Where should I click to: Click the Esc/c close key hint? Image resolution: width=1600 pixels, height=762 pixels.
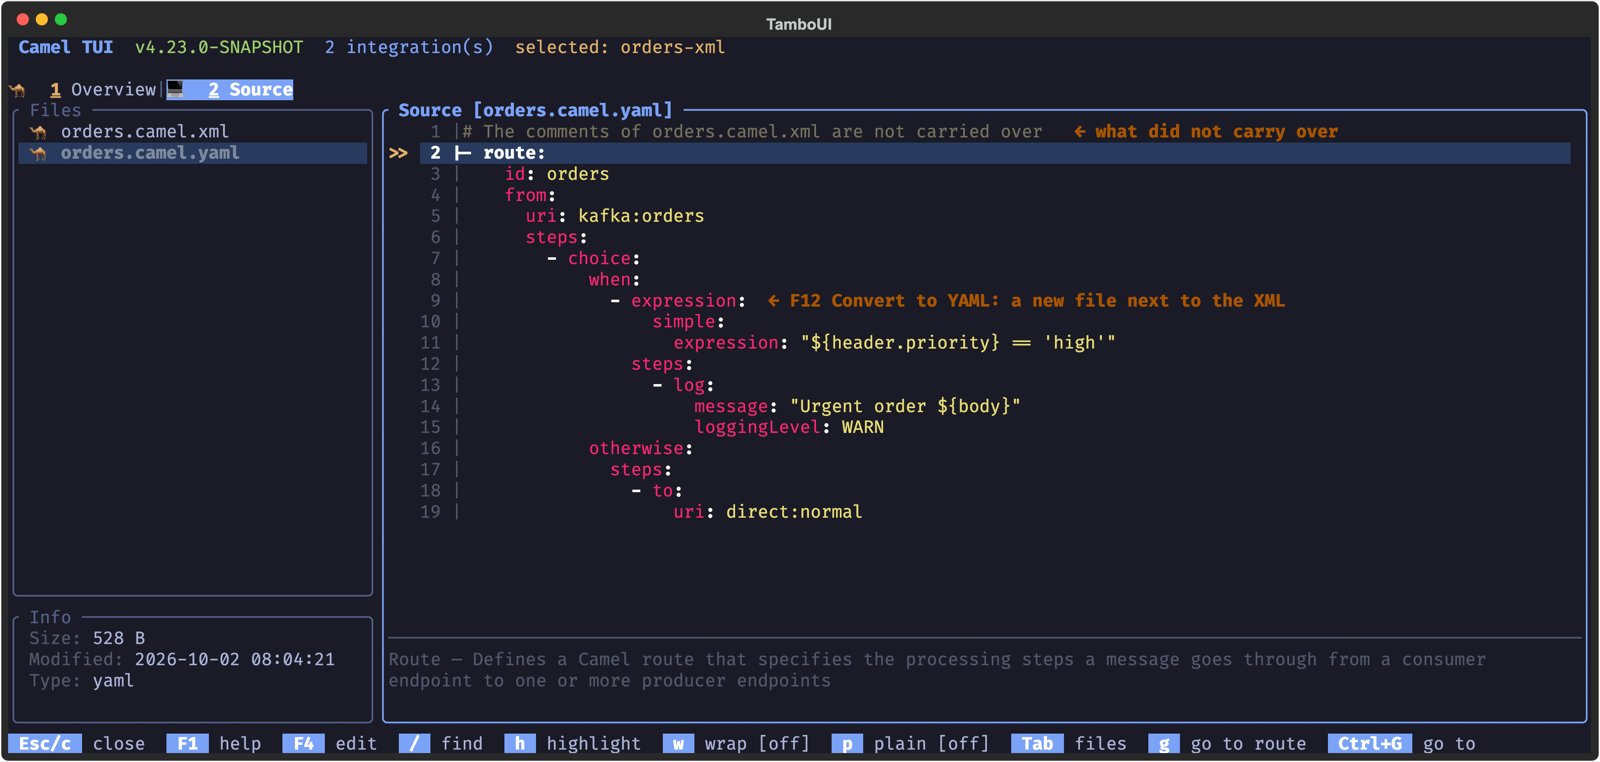[77, 743]
